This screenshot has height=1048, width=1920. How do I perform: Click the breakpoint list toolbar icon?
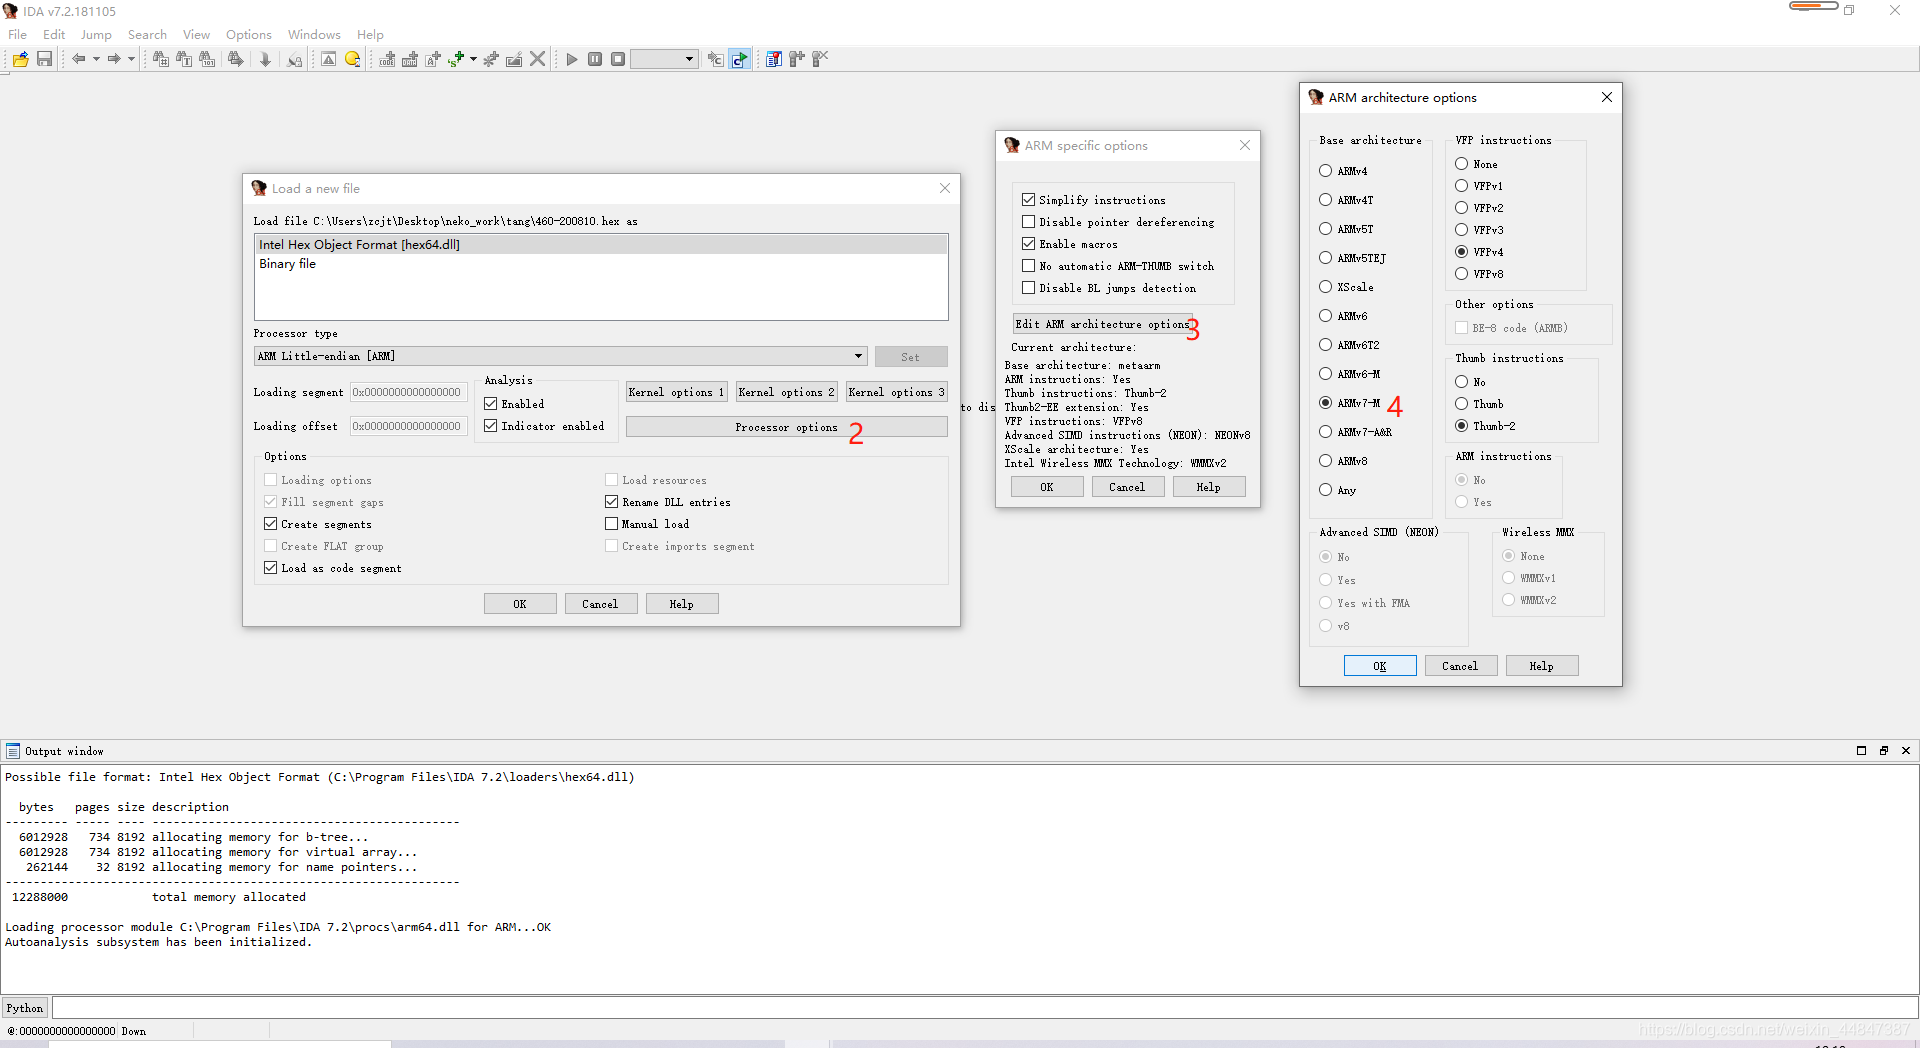coord(774,59)
